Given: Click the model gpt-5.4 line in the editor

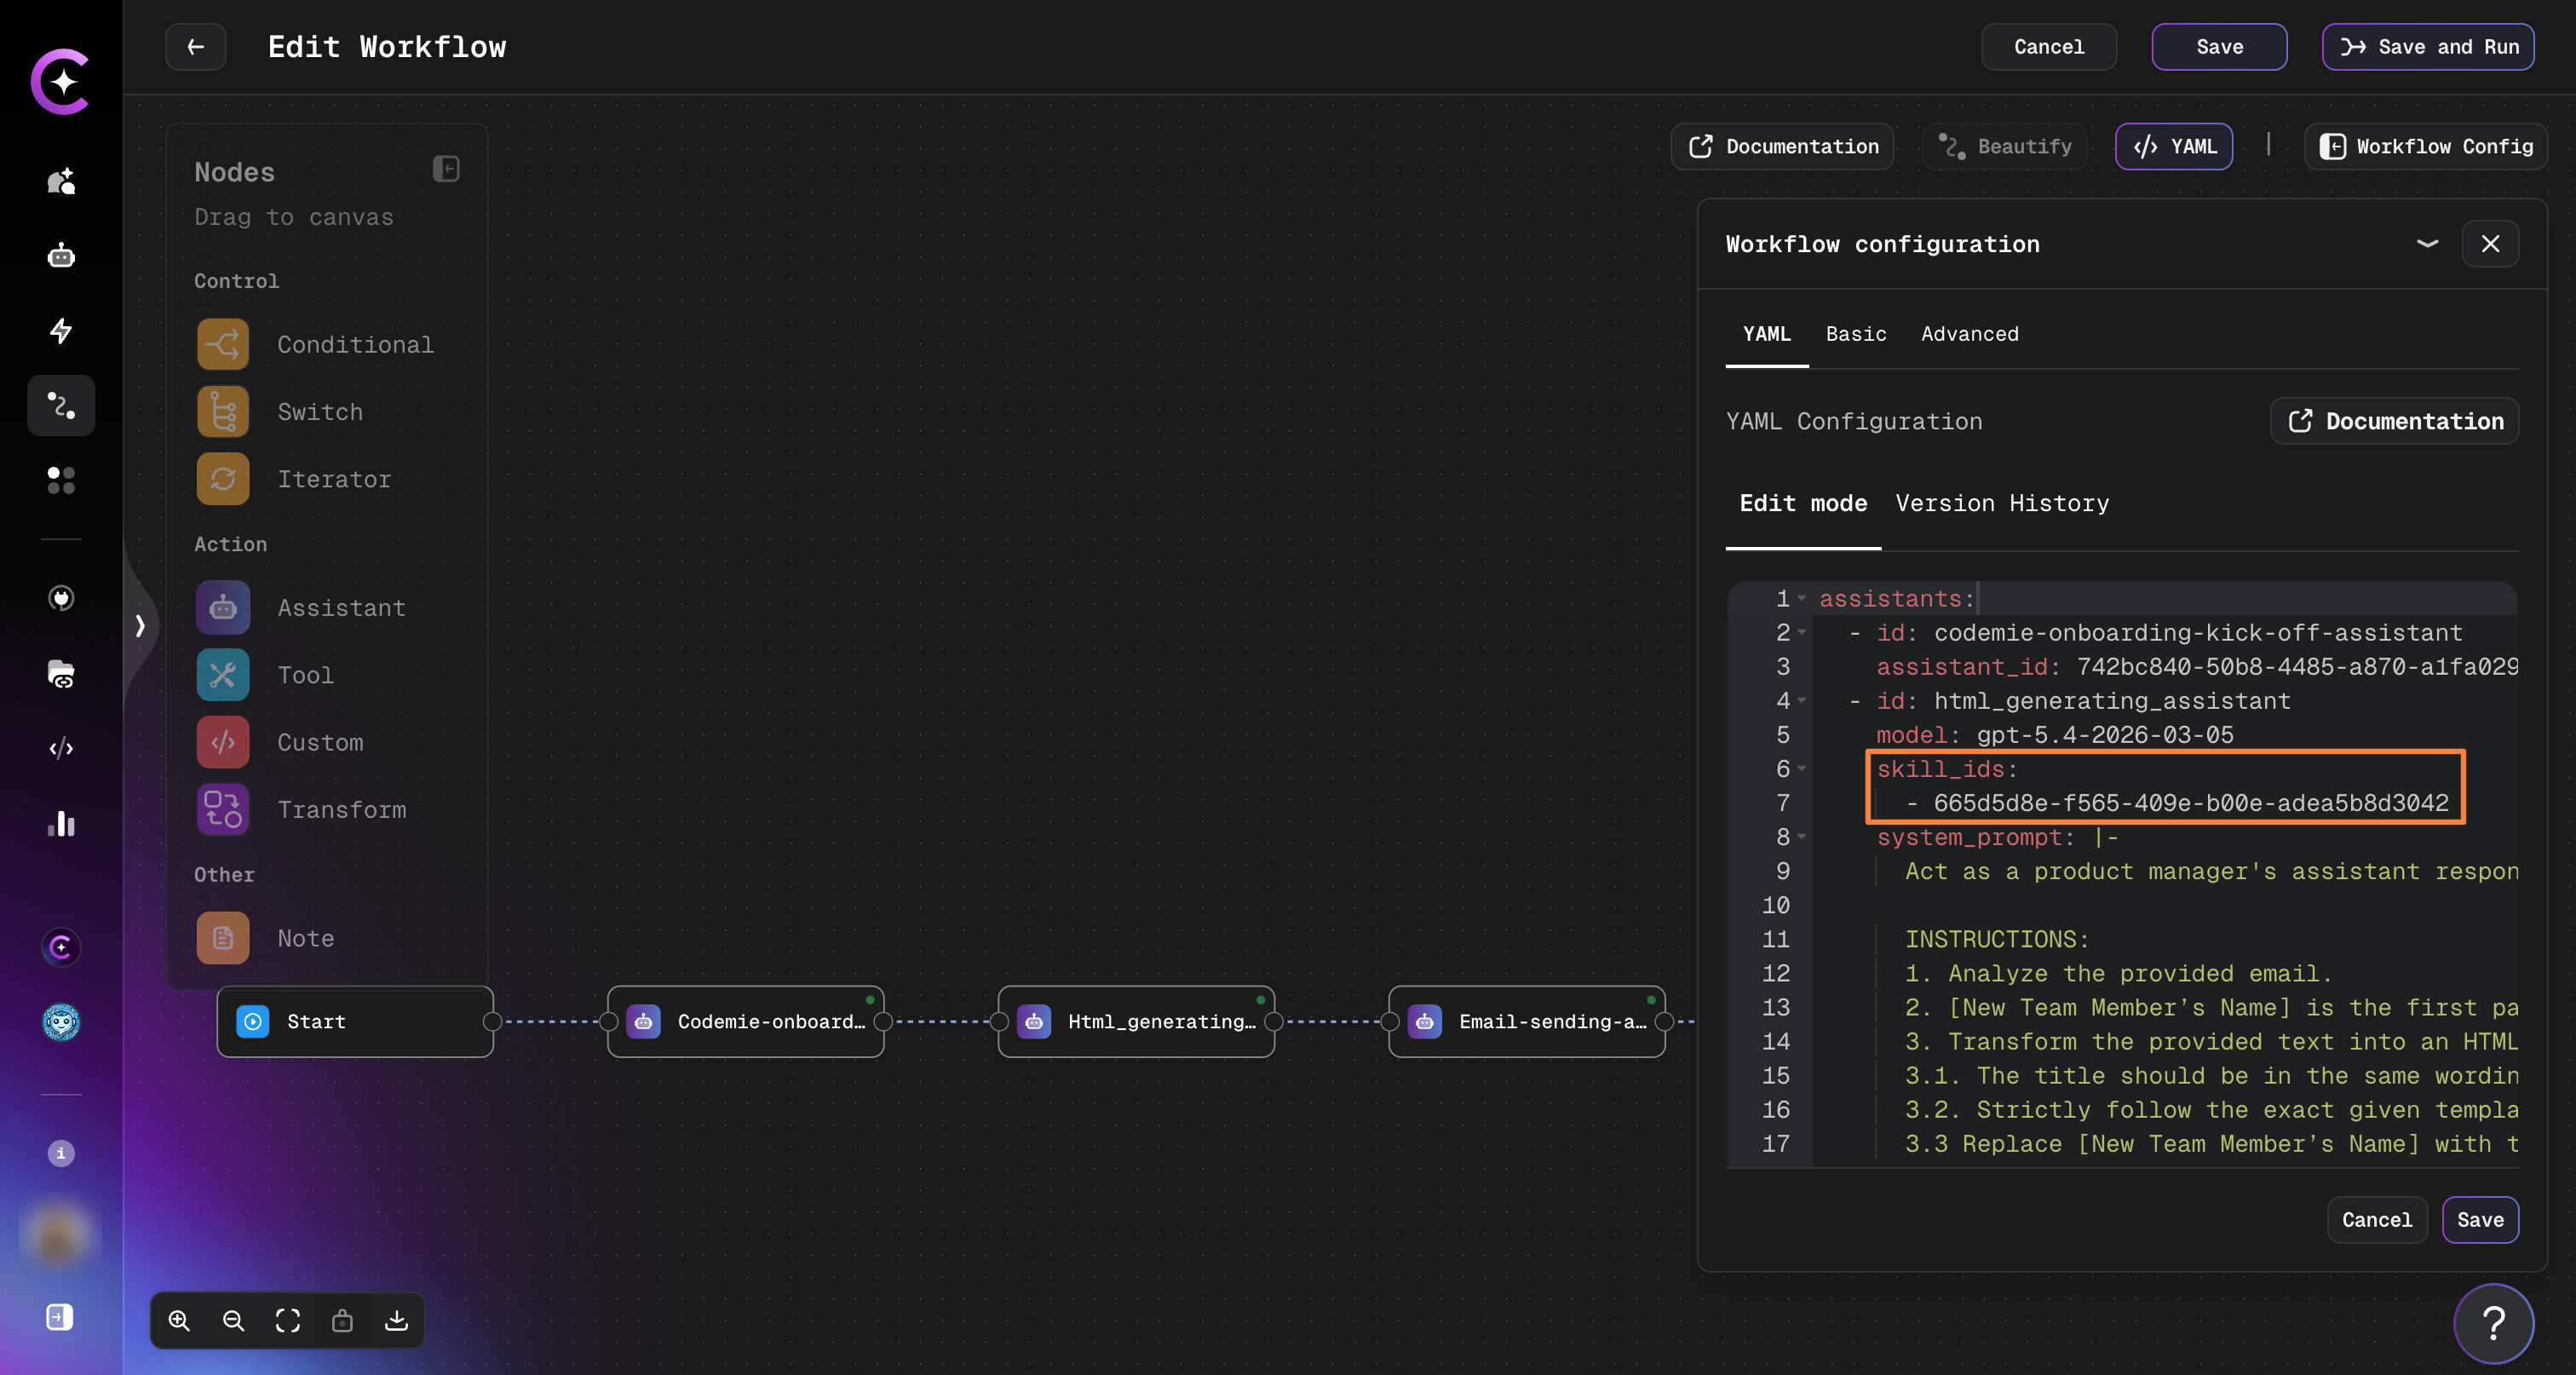Looking at the screenshot, I should point(2054,735).
